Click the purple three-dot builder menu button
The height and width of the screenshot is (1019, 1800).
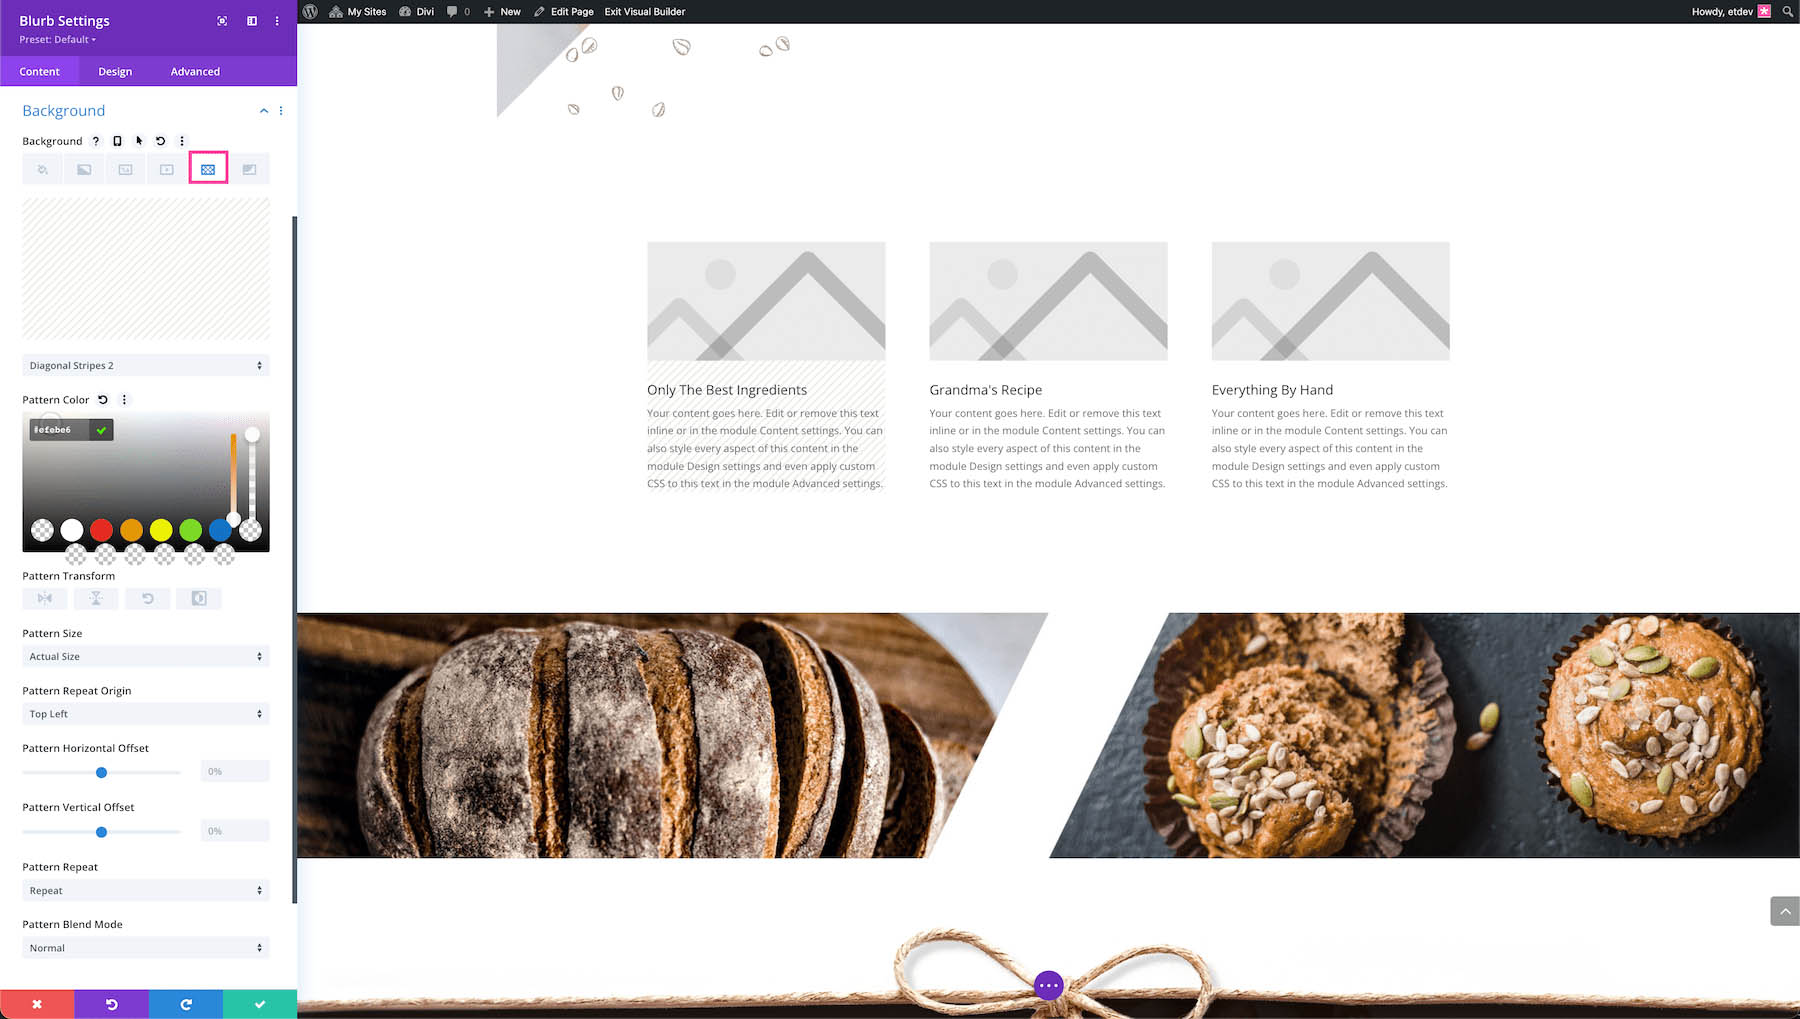1048,985
